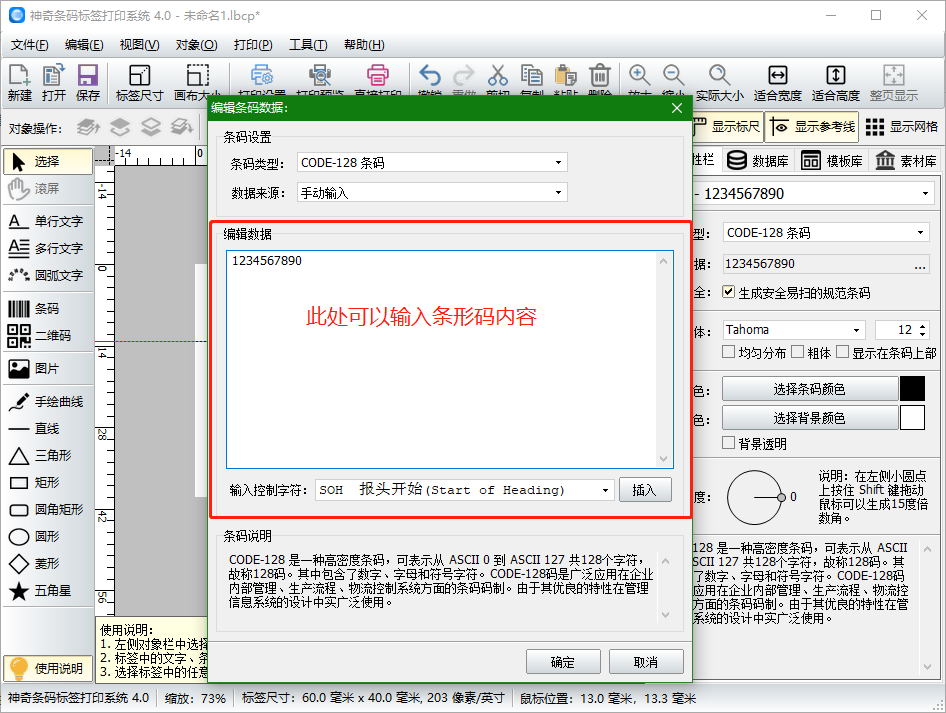Select the 圆角矩形 rounded rectangle tool
The height and width of the screenshot is (713, 946).
(x=48, y=510)
